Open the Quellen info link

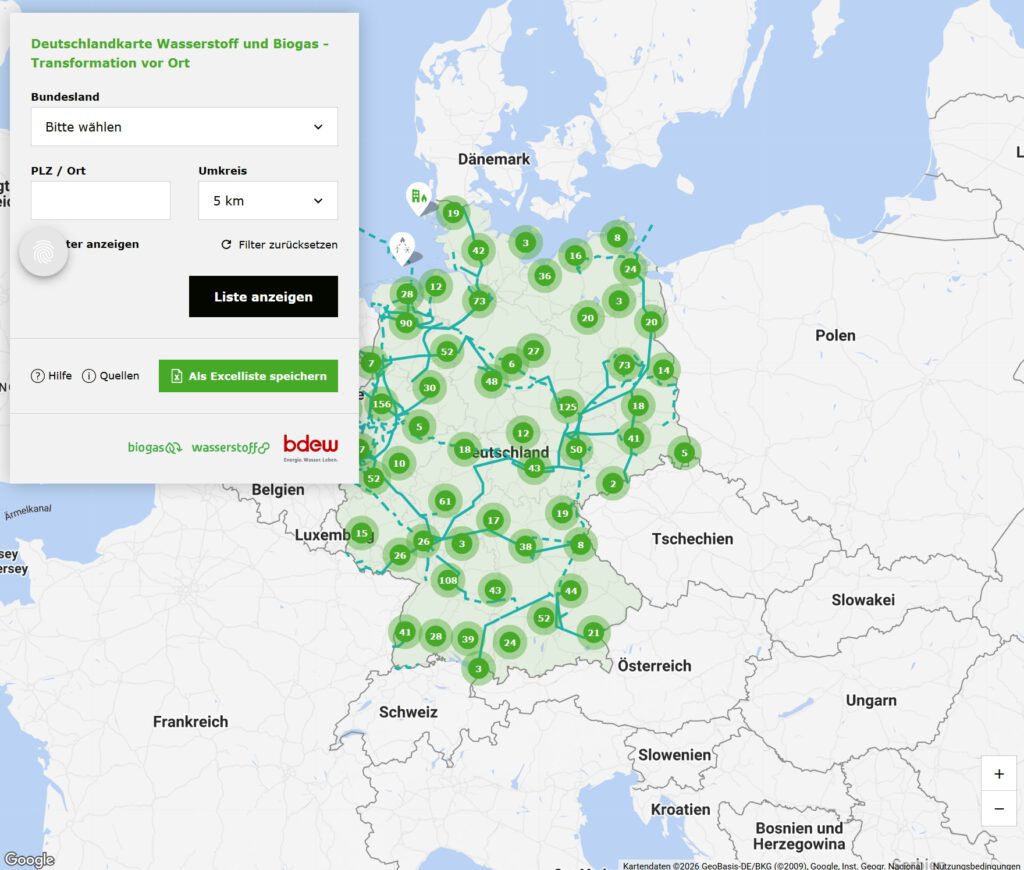pos(110,376)
